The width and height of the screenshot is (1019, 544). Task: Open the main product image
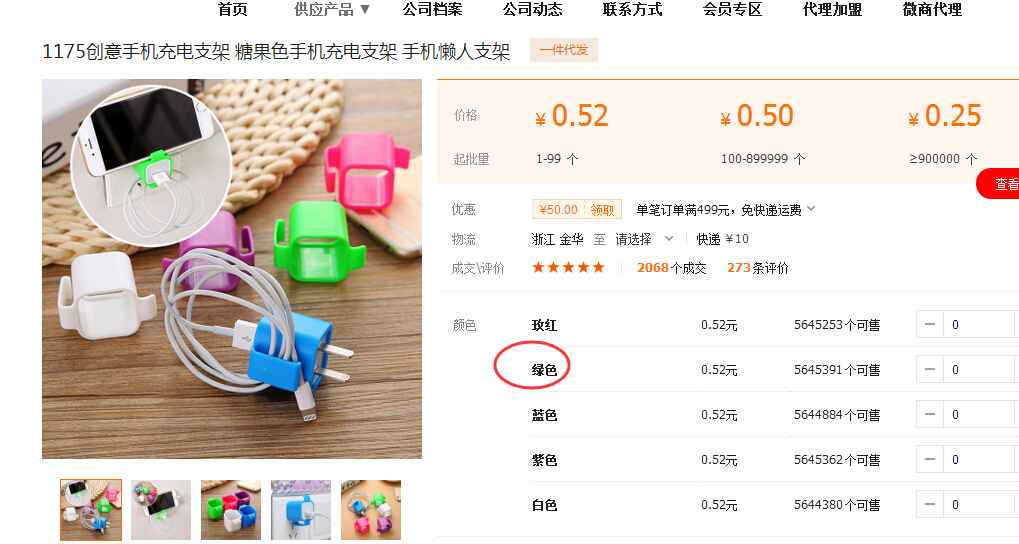[x=232, y=269]
